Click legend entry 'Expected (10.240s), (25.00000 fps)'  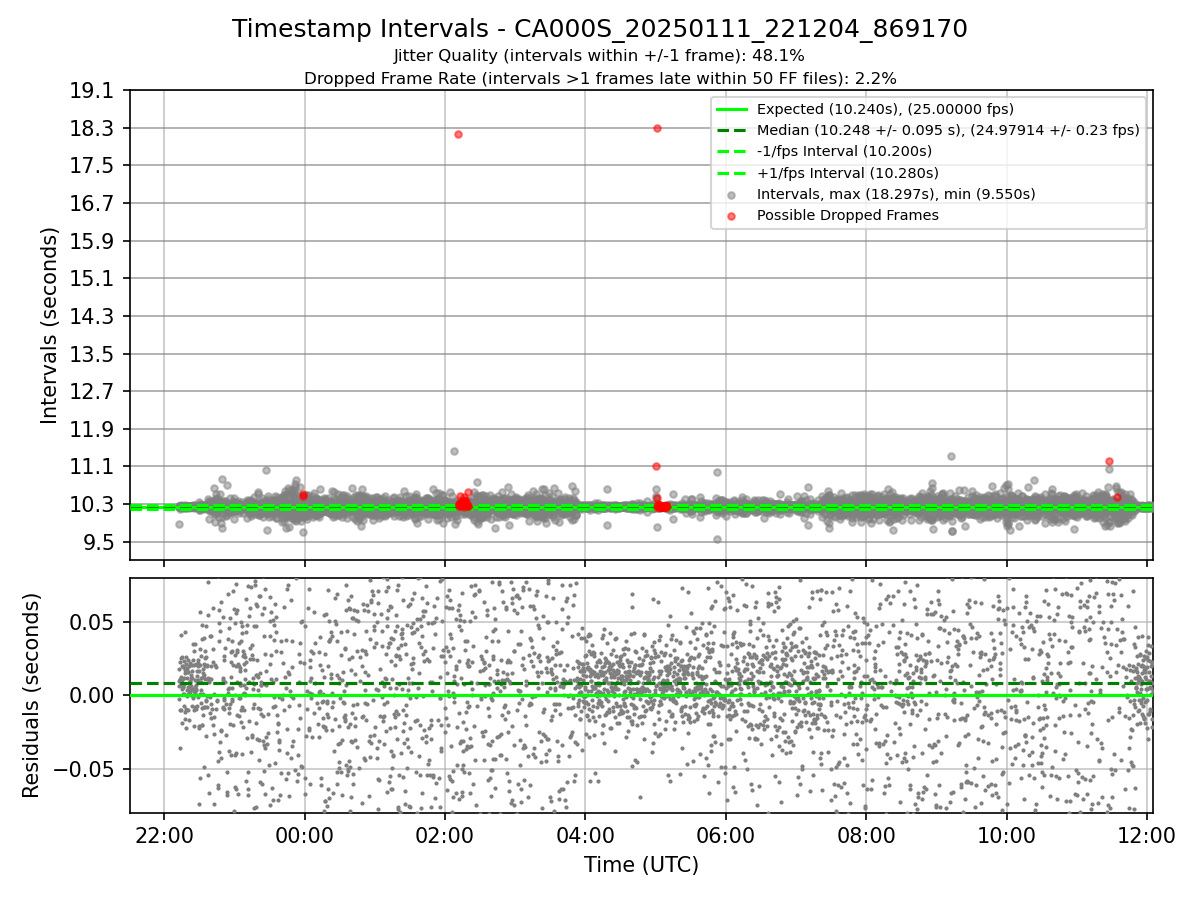click(x=885, y=109)
